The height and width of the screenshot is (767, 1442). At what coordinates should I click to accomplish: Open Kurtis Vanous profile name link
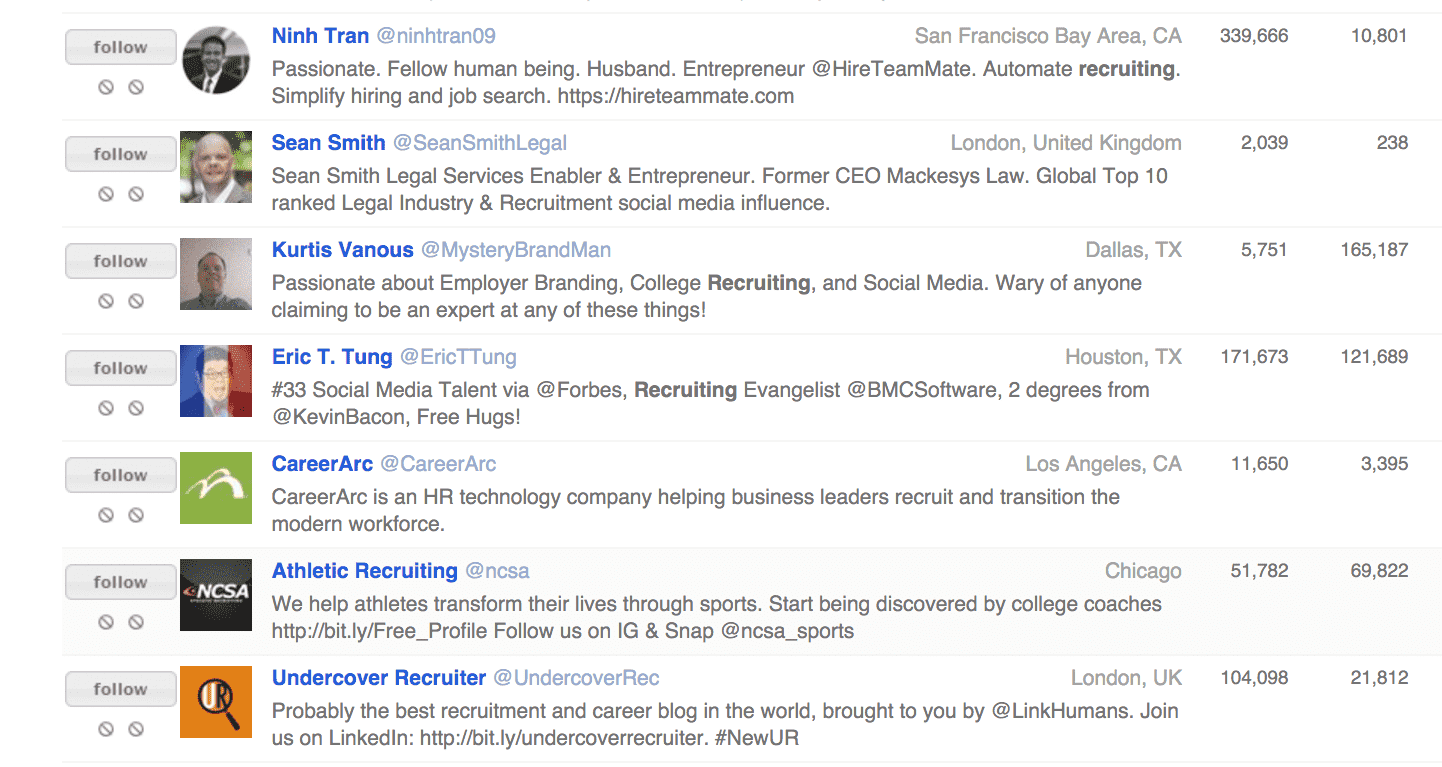click(342, 250)
